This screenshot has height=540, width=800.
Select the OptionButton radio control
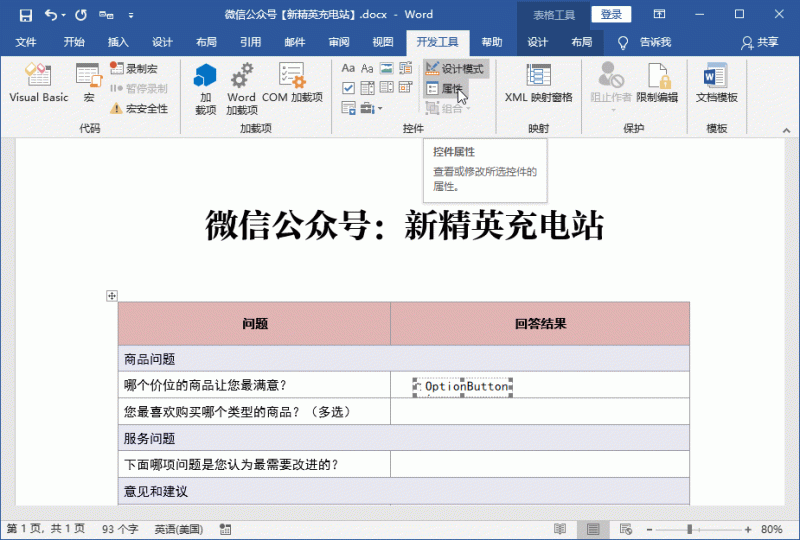463,387
